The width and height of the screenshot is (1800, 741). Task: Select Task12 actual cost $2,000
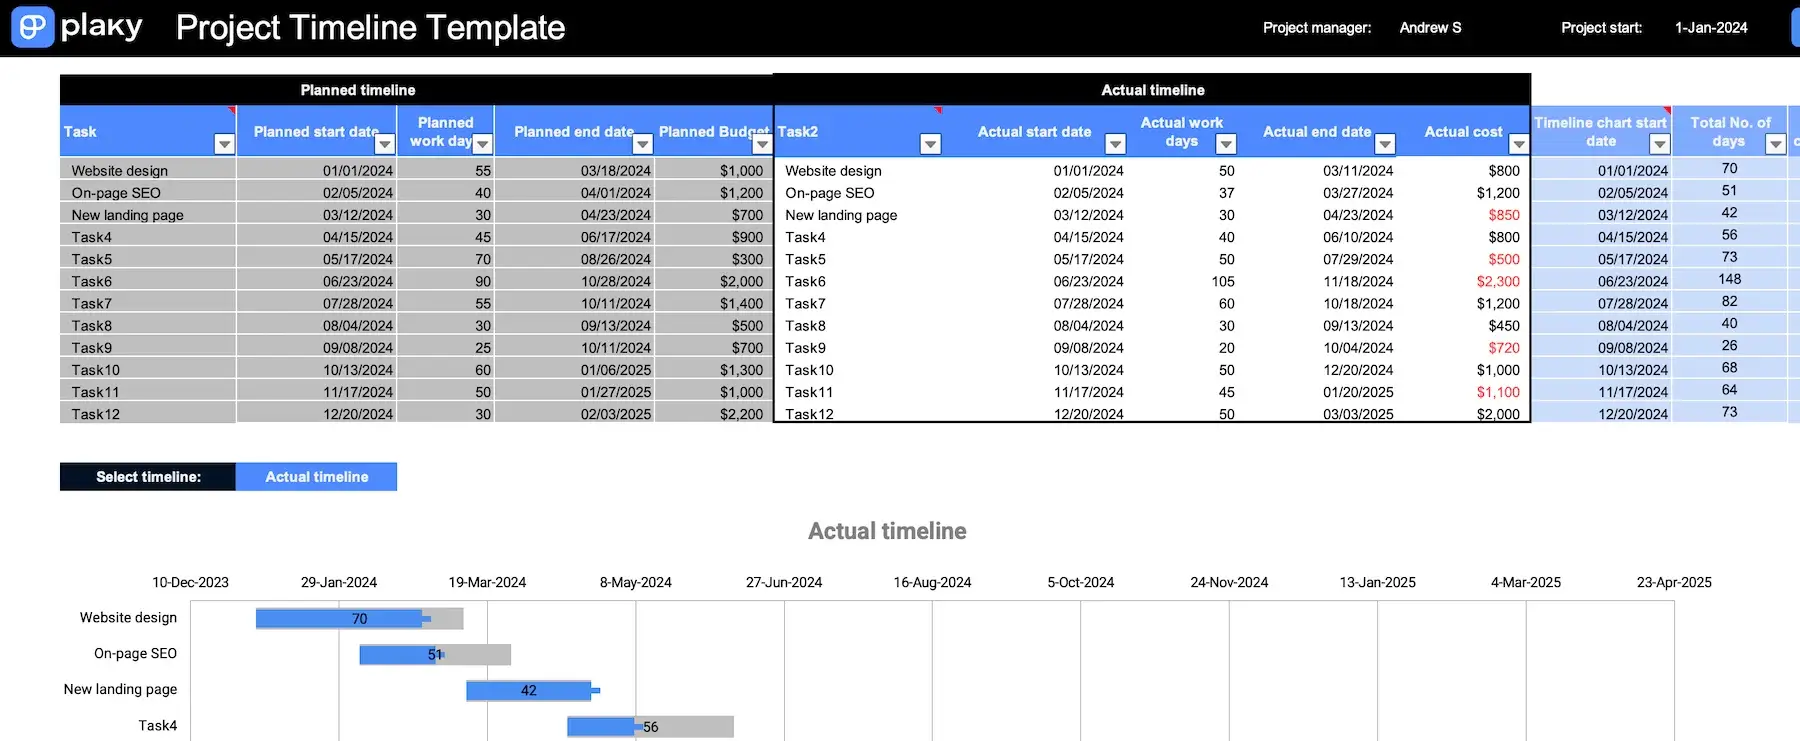pos(1498,414)
